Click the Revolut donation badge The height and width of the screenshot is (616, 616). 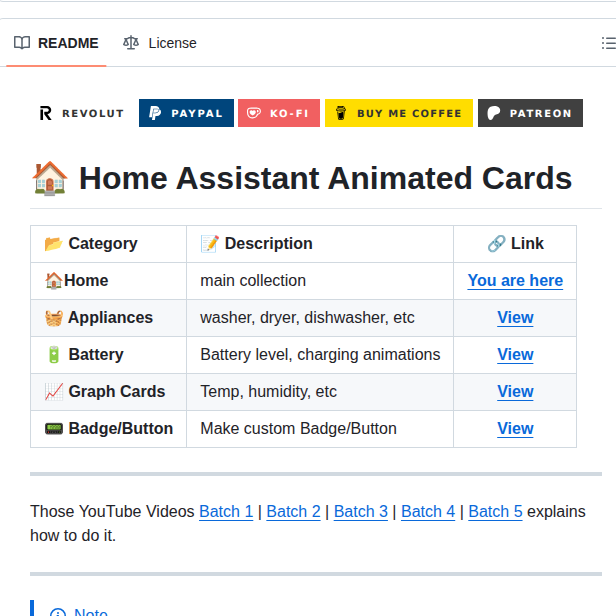click(x=82, y=113)
